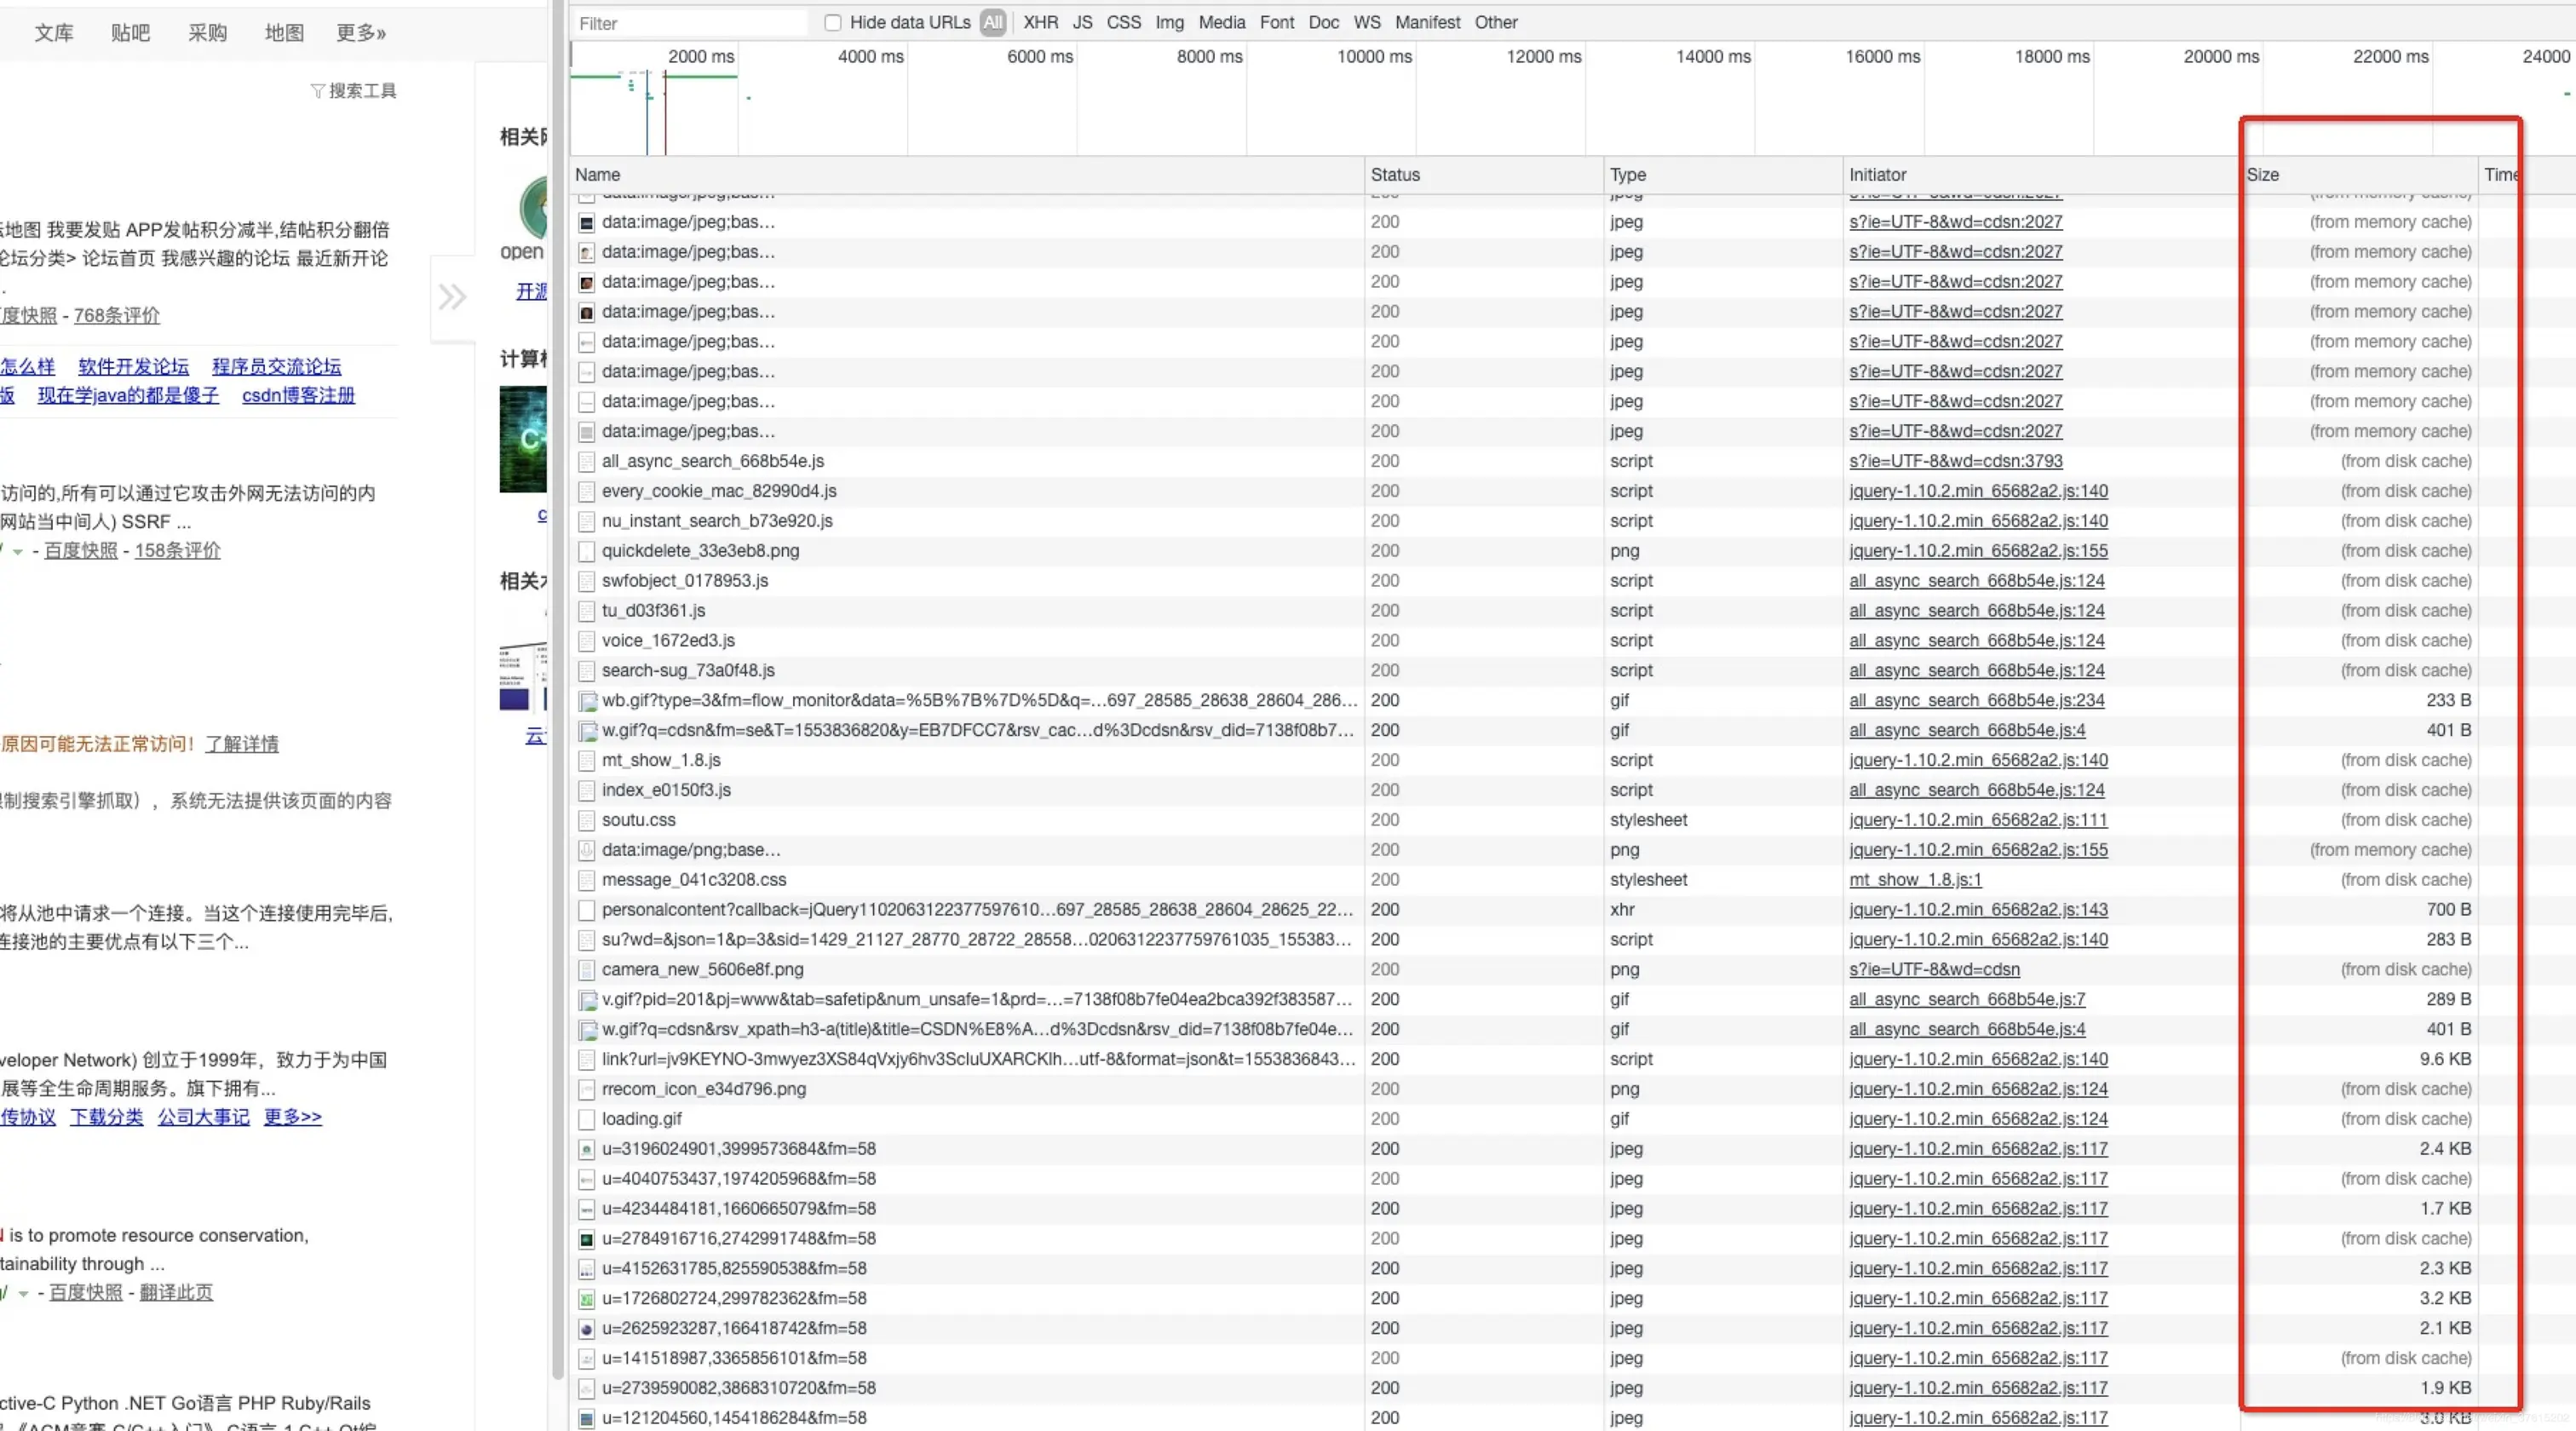Sort requests by Name column header
This screenshot has width=2576, height=1431.
pyautogui.click(x=966, y=174)
